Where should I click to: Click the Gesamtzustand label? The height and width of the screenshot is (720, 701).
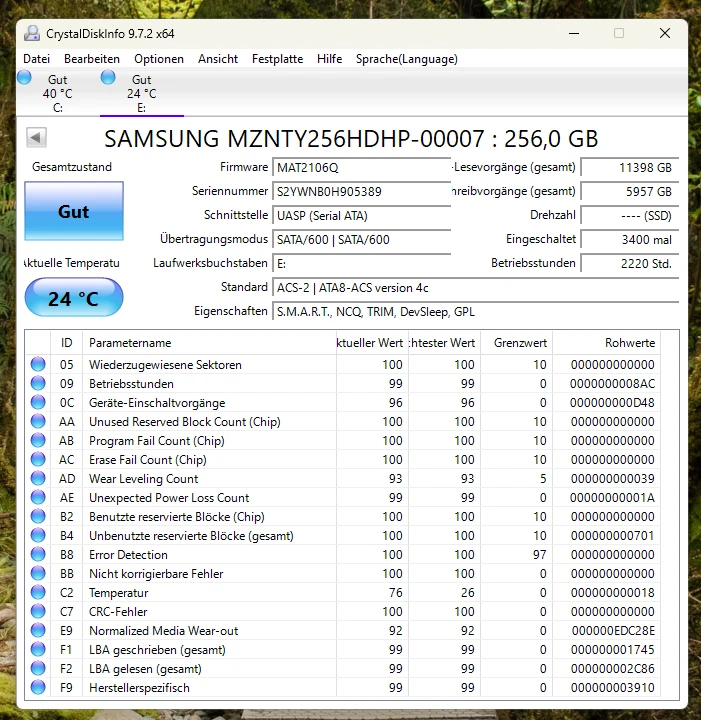click(x=72, y=167)
